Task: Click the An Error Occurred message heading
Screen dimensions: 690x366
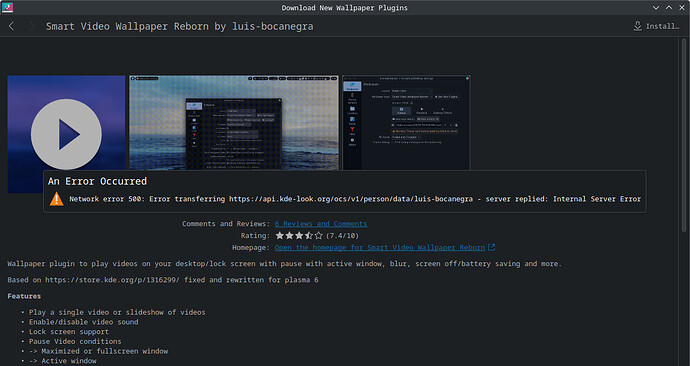Action: click(97, 181)
